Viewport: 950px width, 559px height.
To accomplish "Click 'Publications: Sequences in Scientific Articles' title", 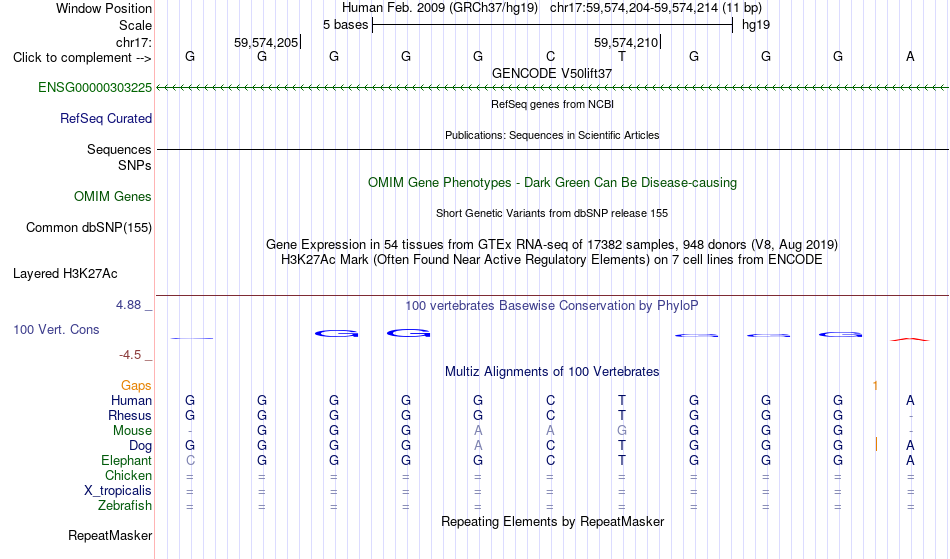I will [552, 135].
